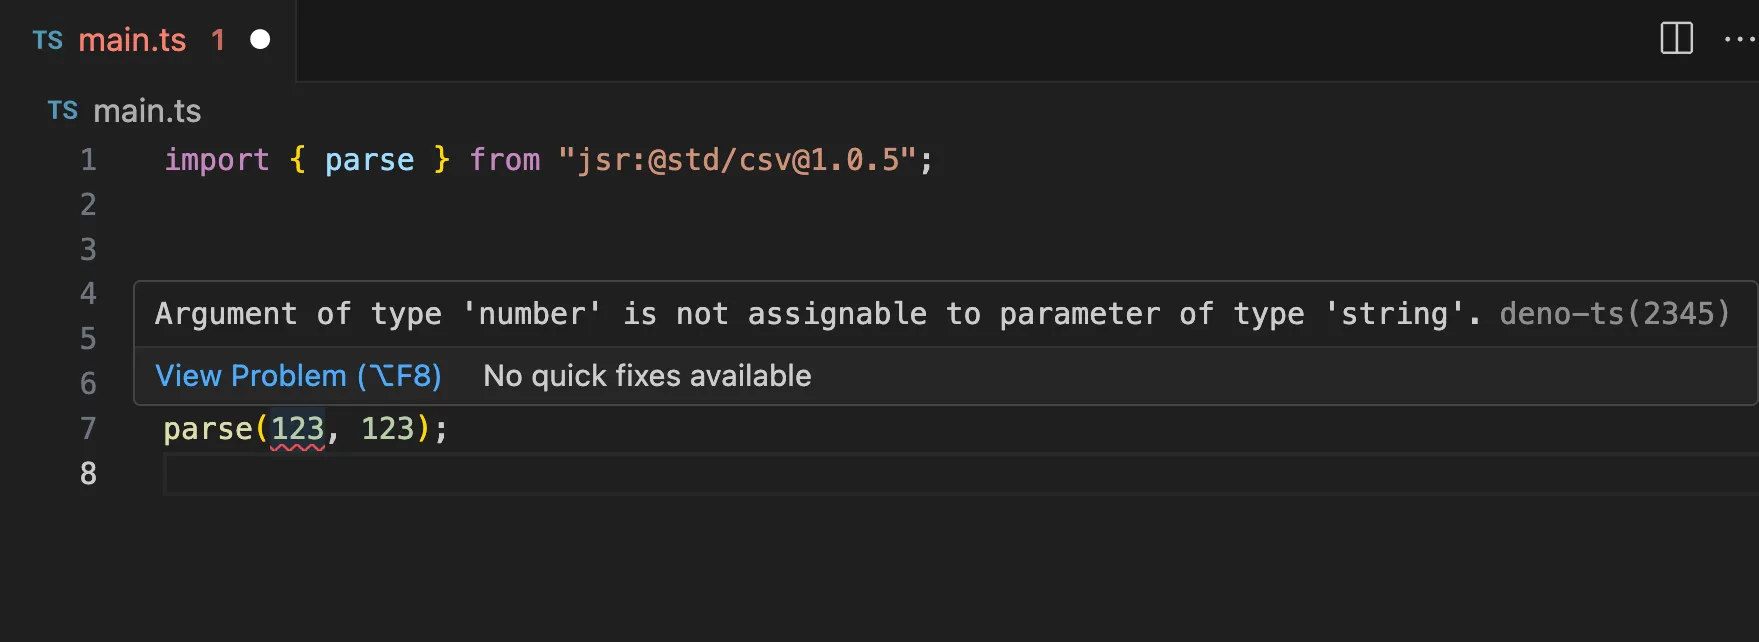The width and height of the screenshot is (1759, 642).
Task: Click the unsaved changes dot on the tab
Action: (260, 40)
